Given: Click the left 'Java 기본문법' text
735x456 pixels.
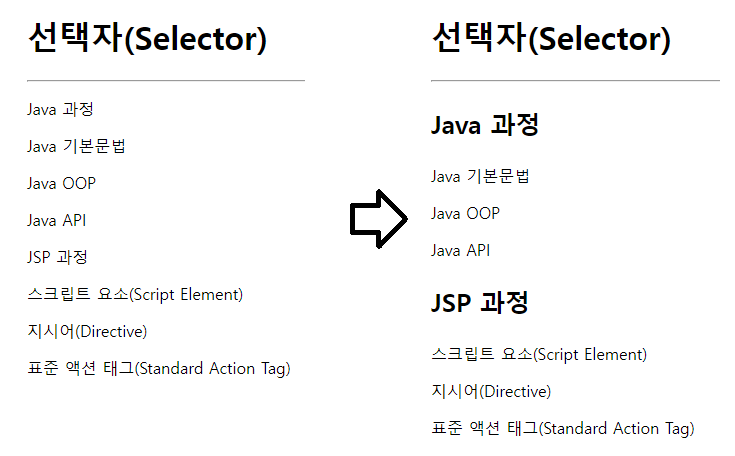Looking at the screenshot, I should pos(76,146).
